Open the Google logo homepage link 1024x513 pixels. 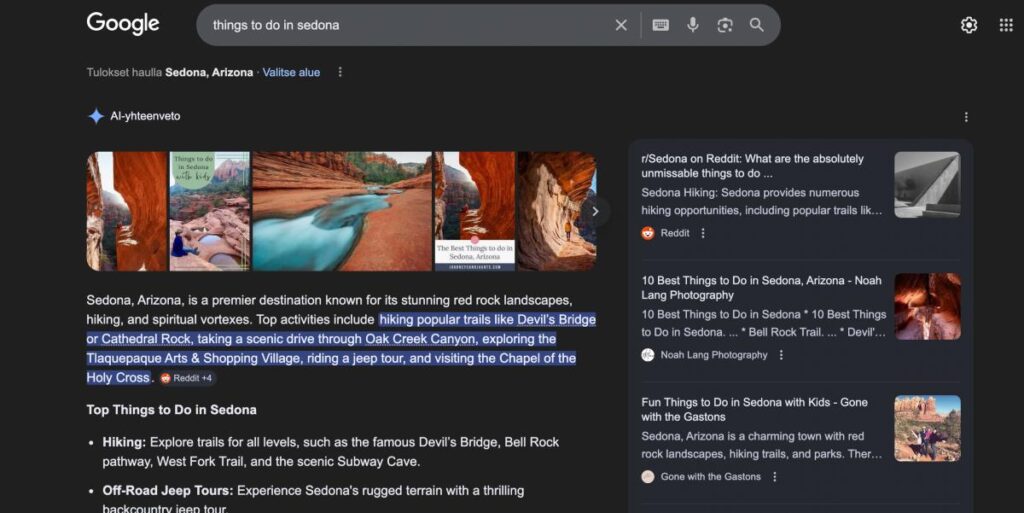[123, 23]
